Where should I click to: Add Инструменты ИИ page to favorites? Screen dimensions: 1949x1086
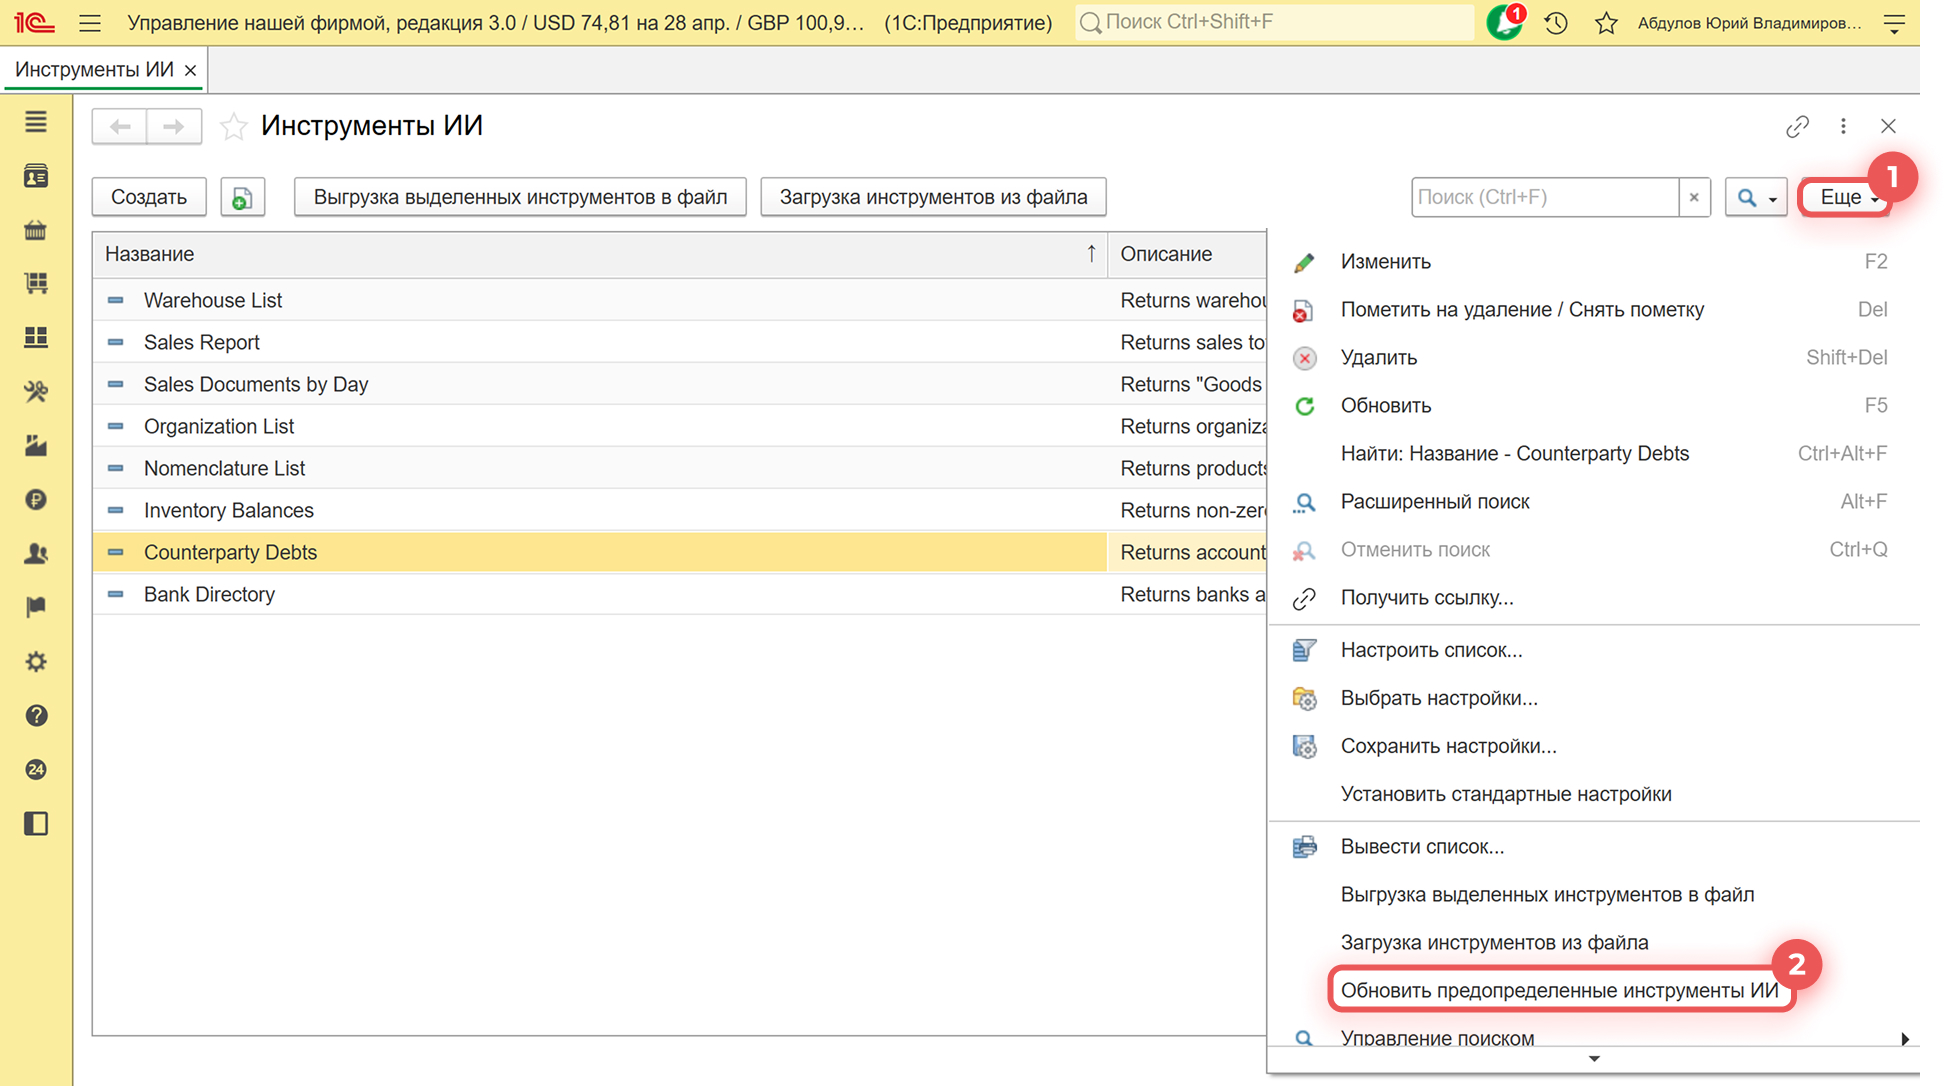233,126
